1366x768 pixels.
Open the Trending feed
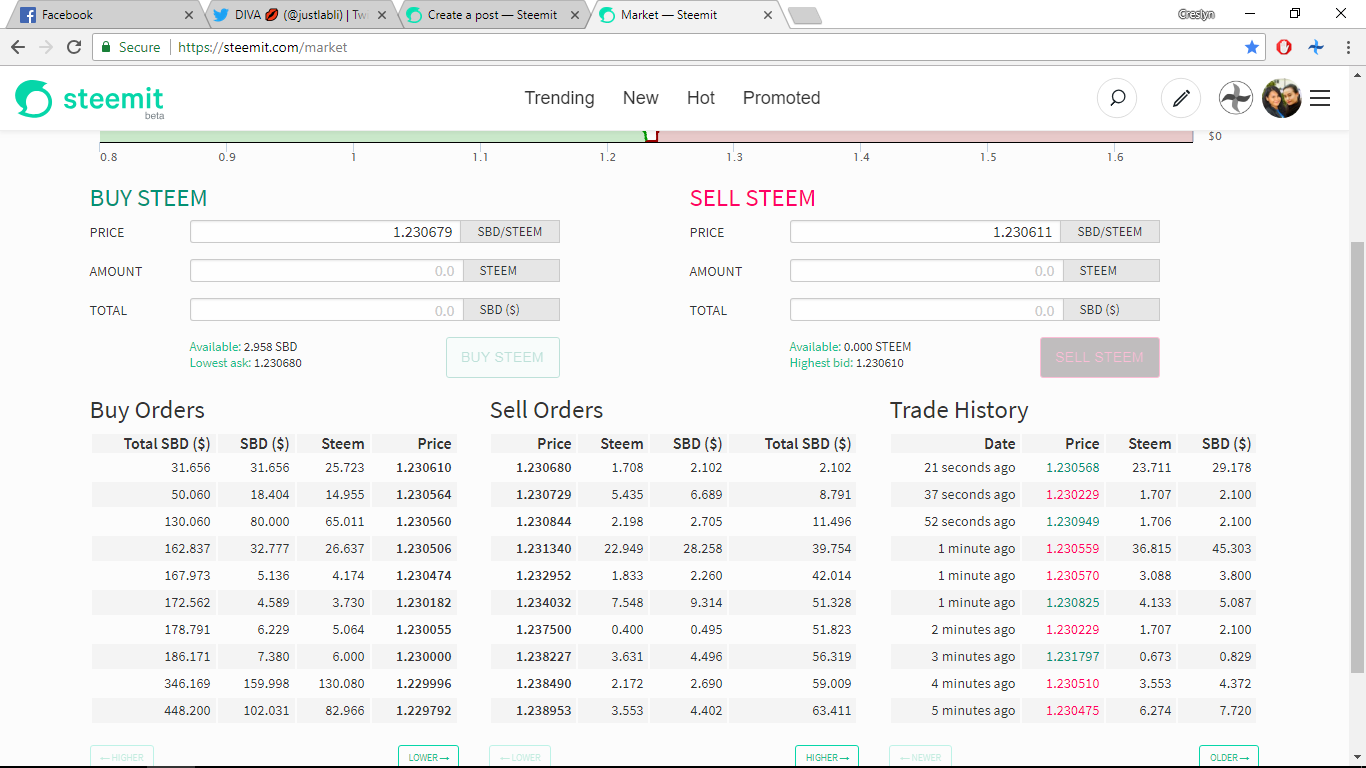(x=559, y=98)
